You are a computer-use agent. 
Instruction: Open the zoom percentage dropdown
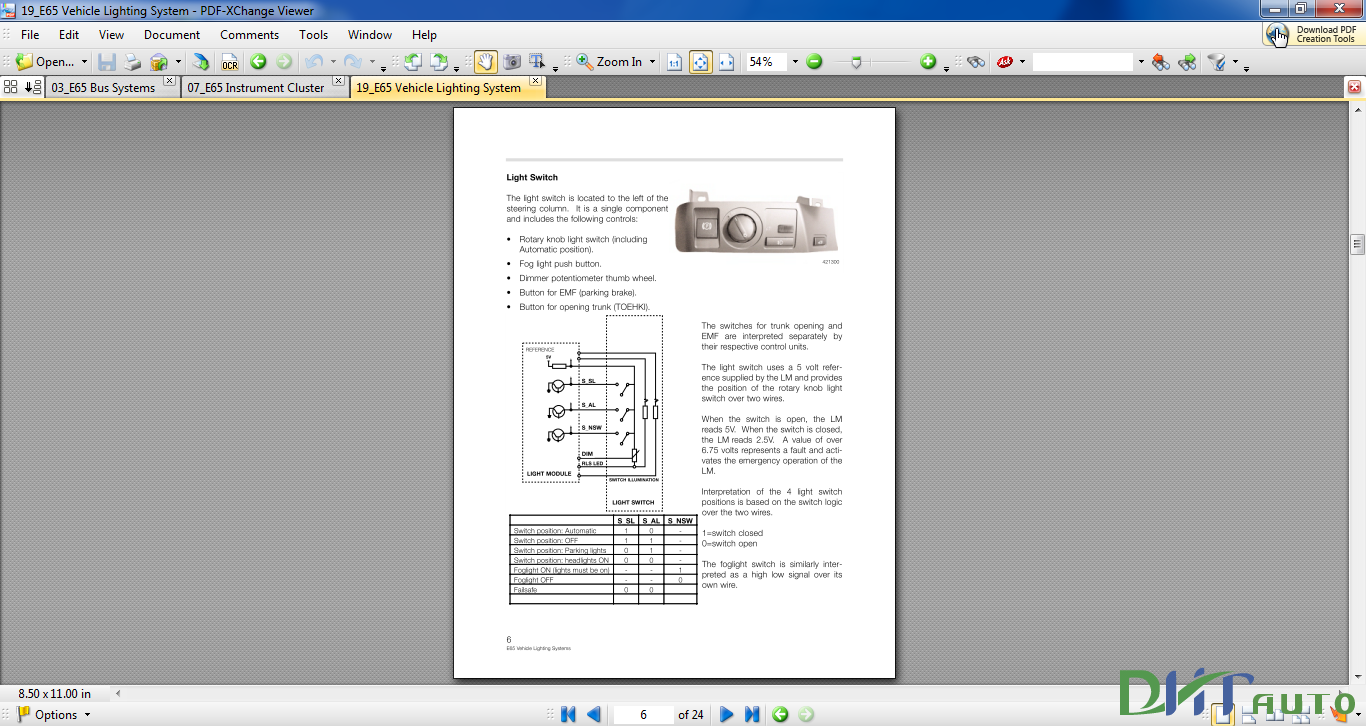(795, 62)
